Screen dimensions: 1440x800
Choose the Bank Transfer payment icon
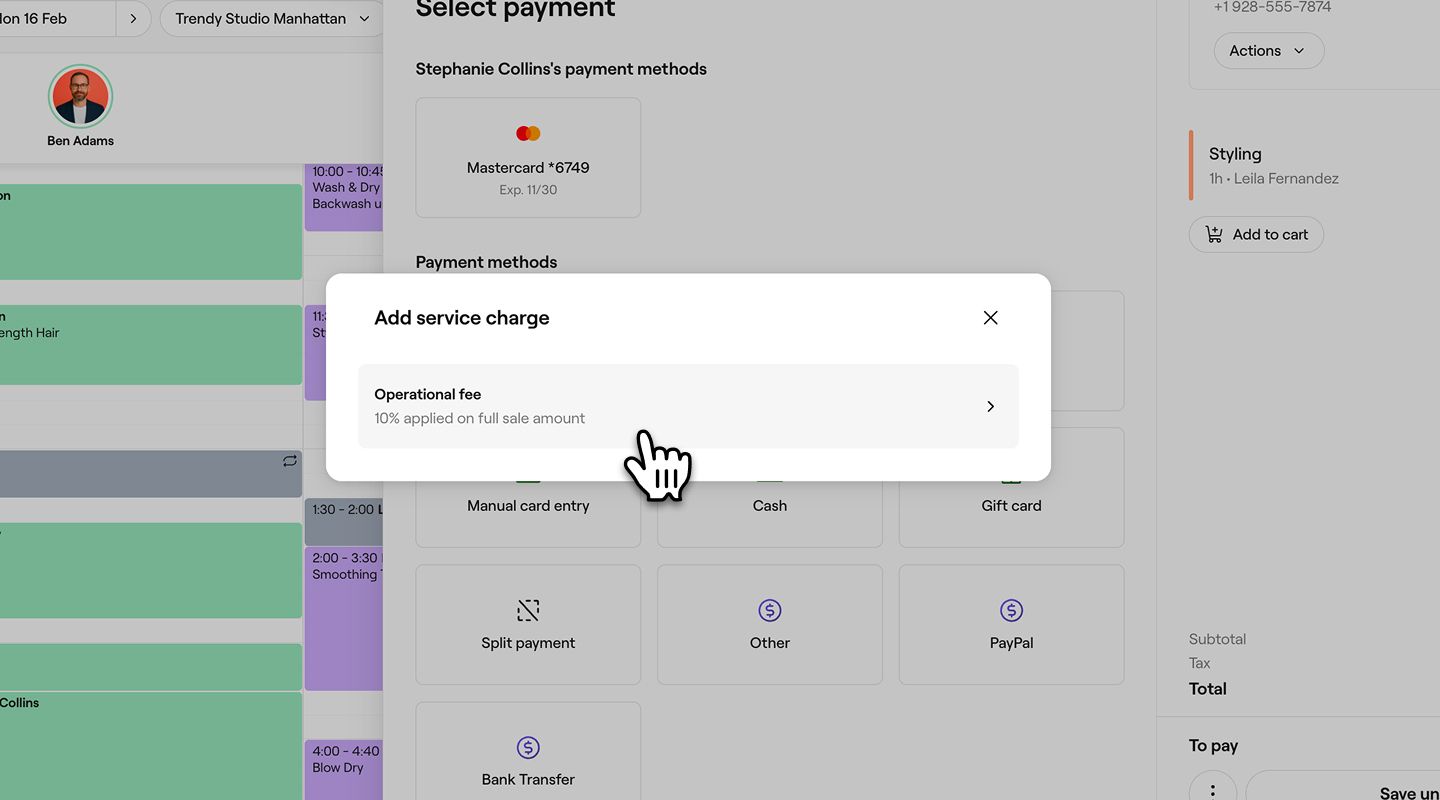pos(528,746)
